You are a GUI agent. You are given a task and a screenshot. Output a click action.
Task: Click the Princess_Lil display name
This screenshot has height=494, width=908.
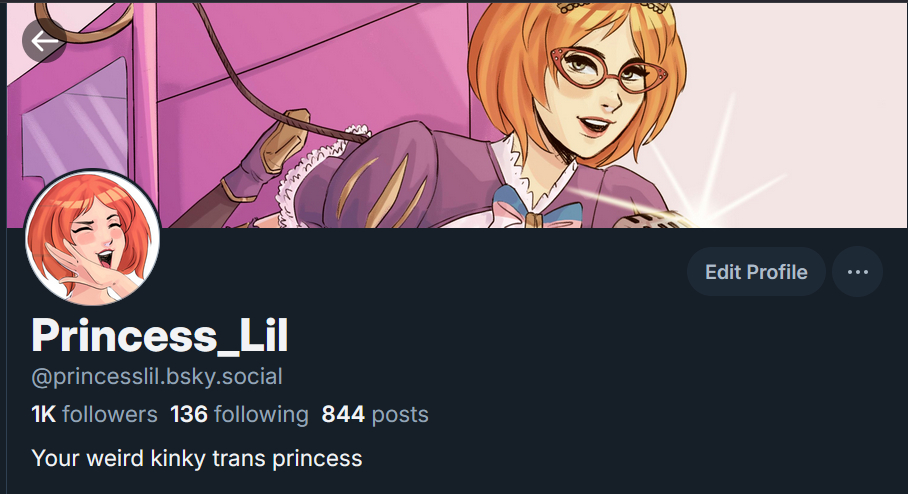pyautogui.click(x=160, y=335)
